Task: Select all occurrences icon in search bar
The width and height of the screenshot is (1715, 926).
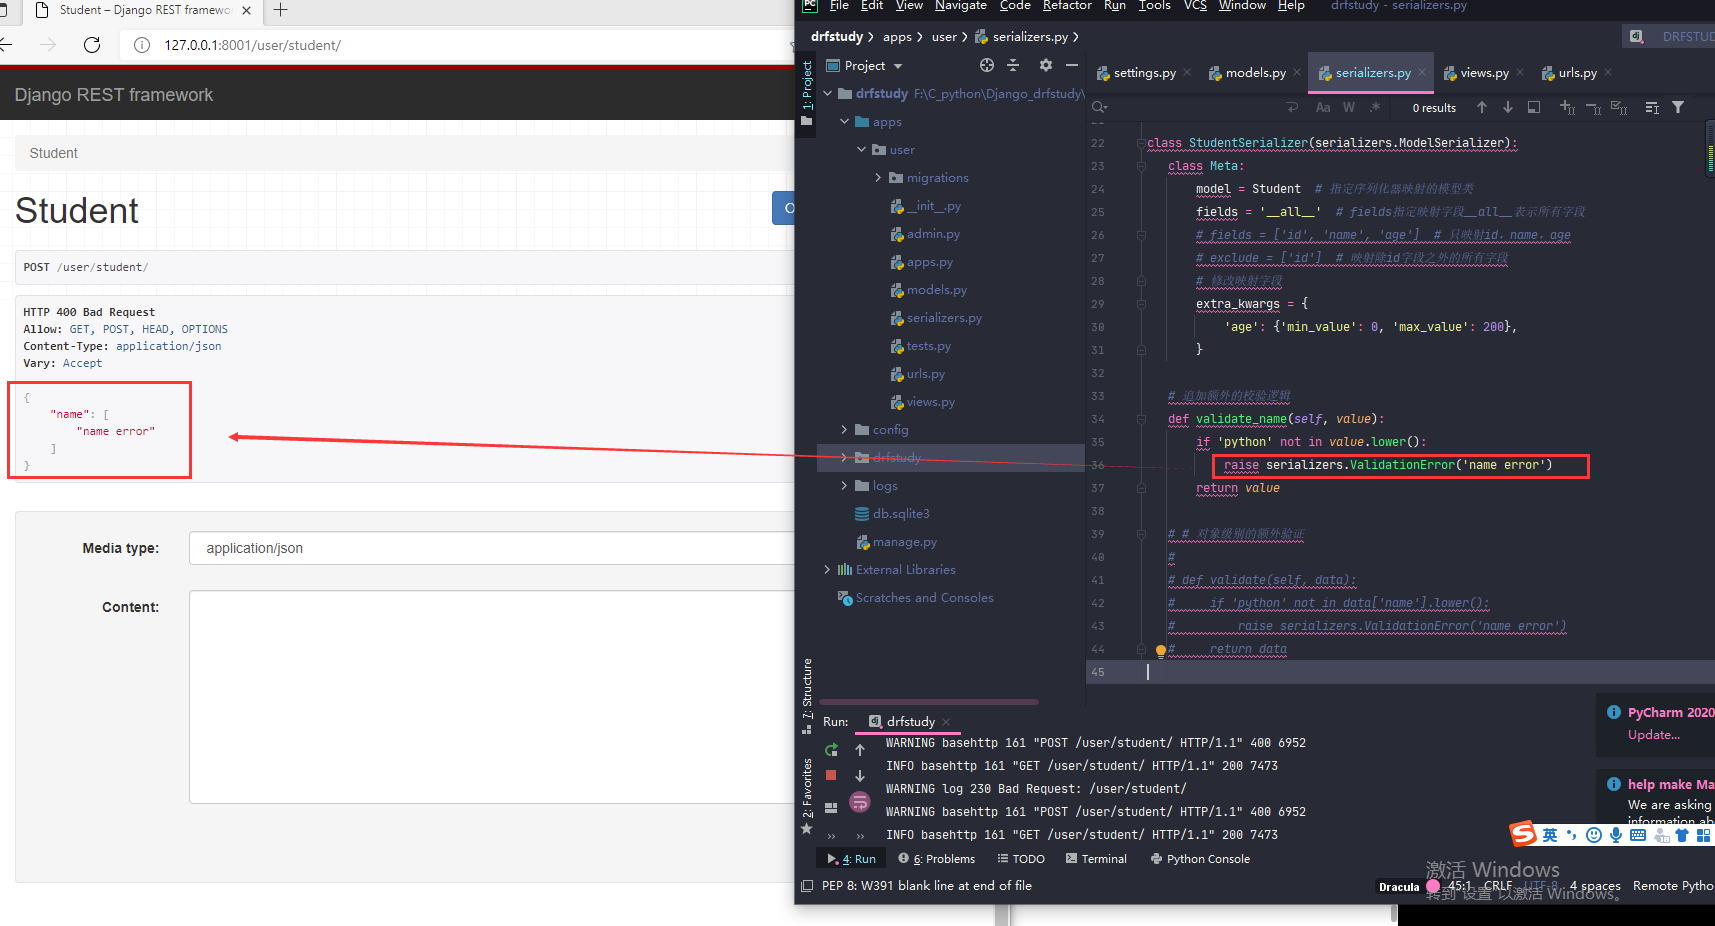Action: [x=1619, y=107]
